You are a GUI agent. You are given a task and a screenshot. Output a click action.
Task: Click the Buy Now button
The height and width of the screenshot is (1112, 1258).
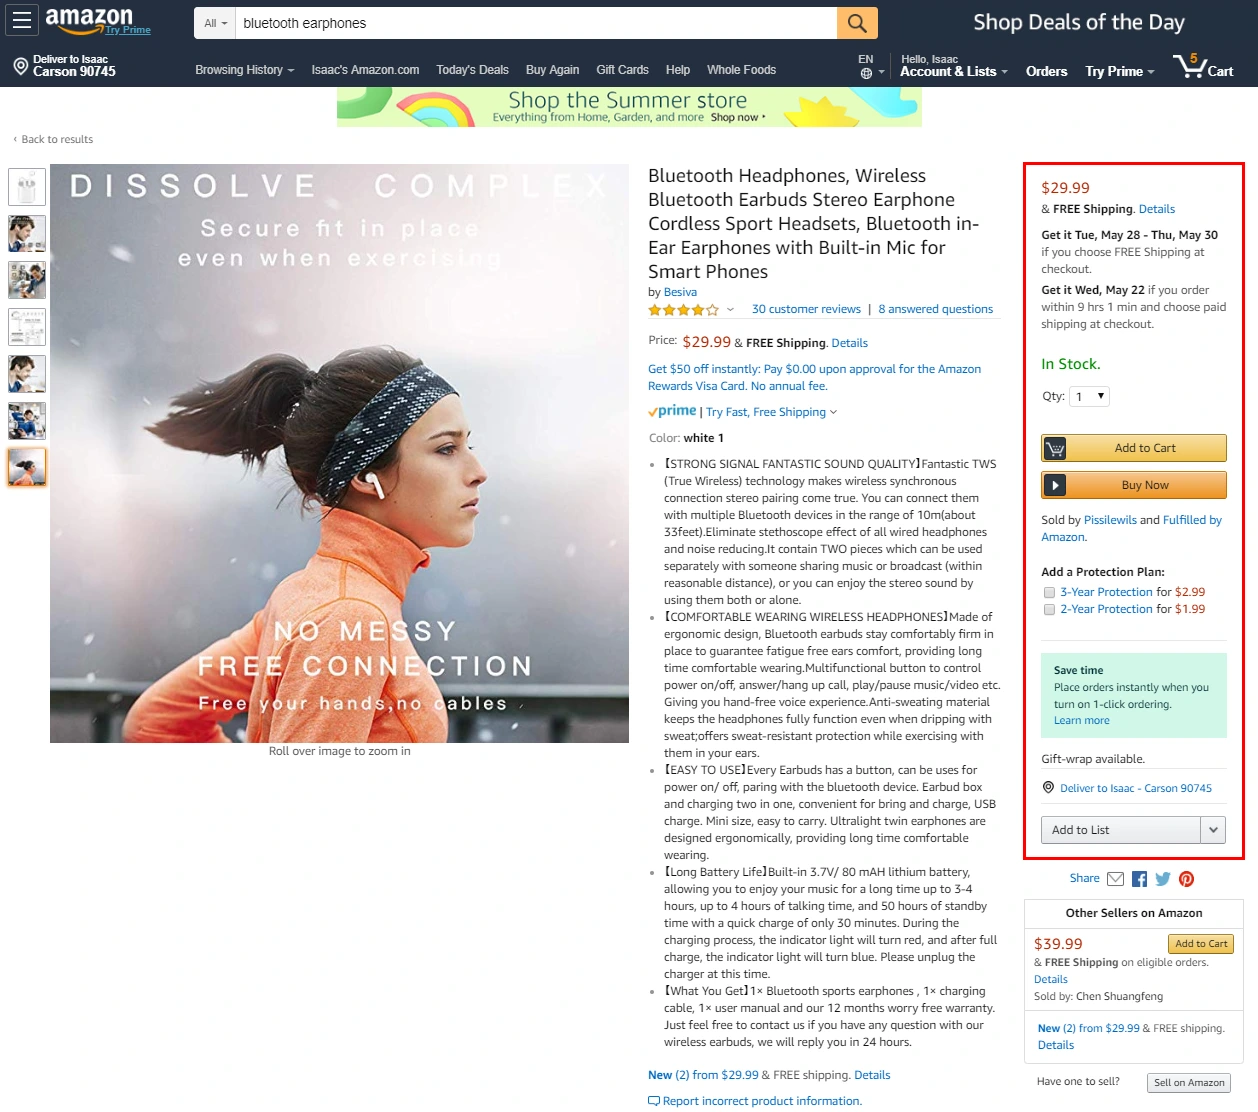(x=1134, y=485)
